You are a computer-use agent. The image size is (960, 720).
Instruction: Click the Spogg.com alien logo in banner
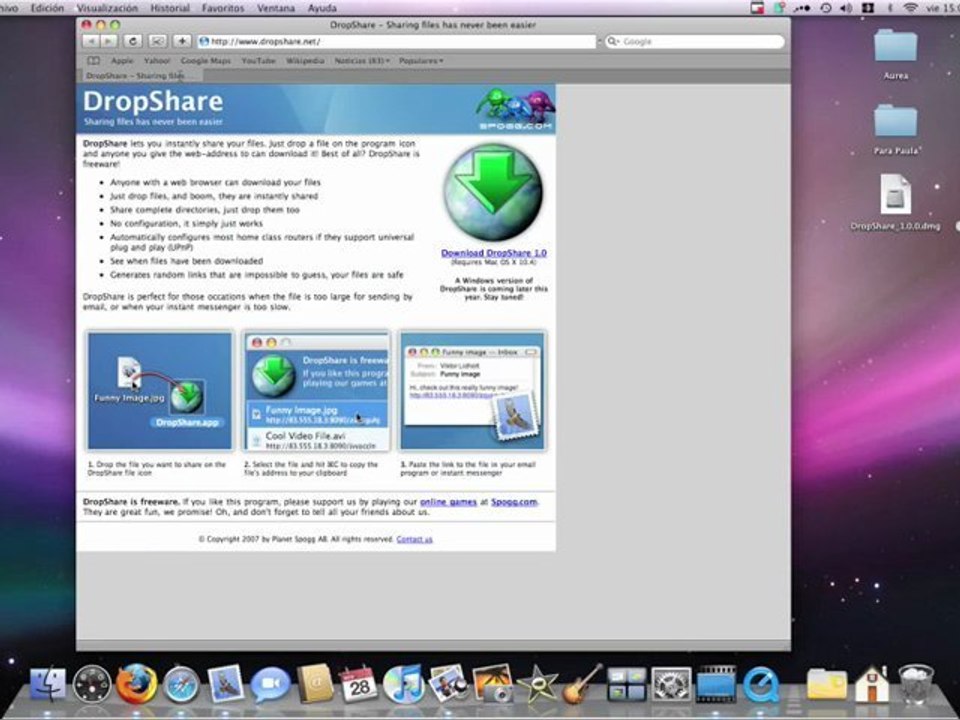(x=516, y=109)
